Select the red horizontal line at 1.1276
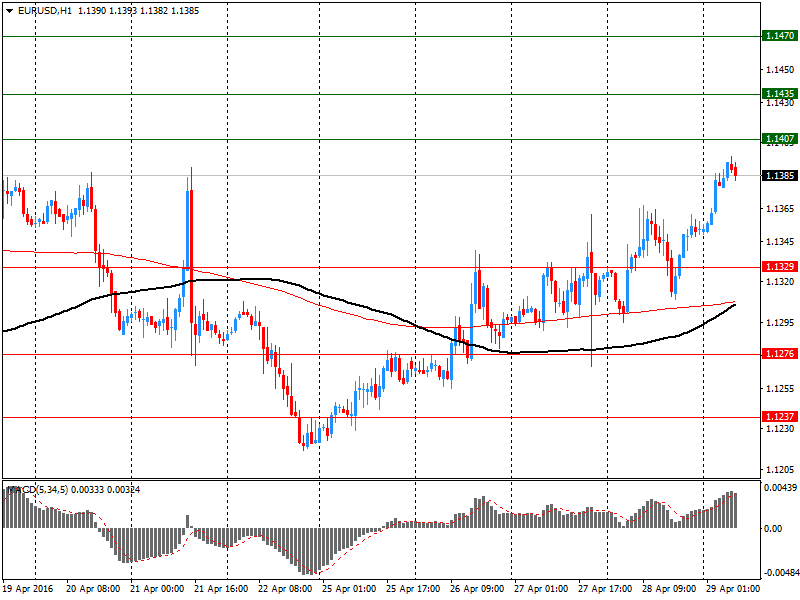 [x=382, y=355]
